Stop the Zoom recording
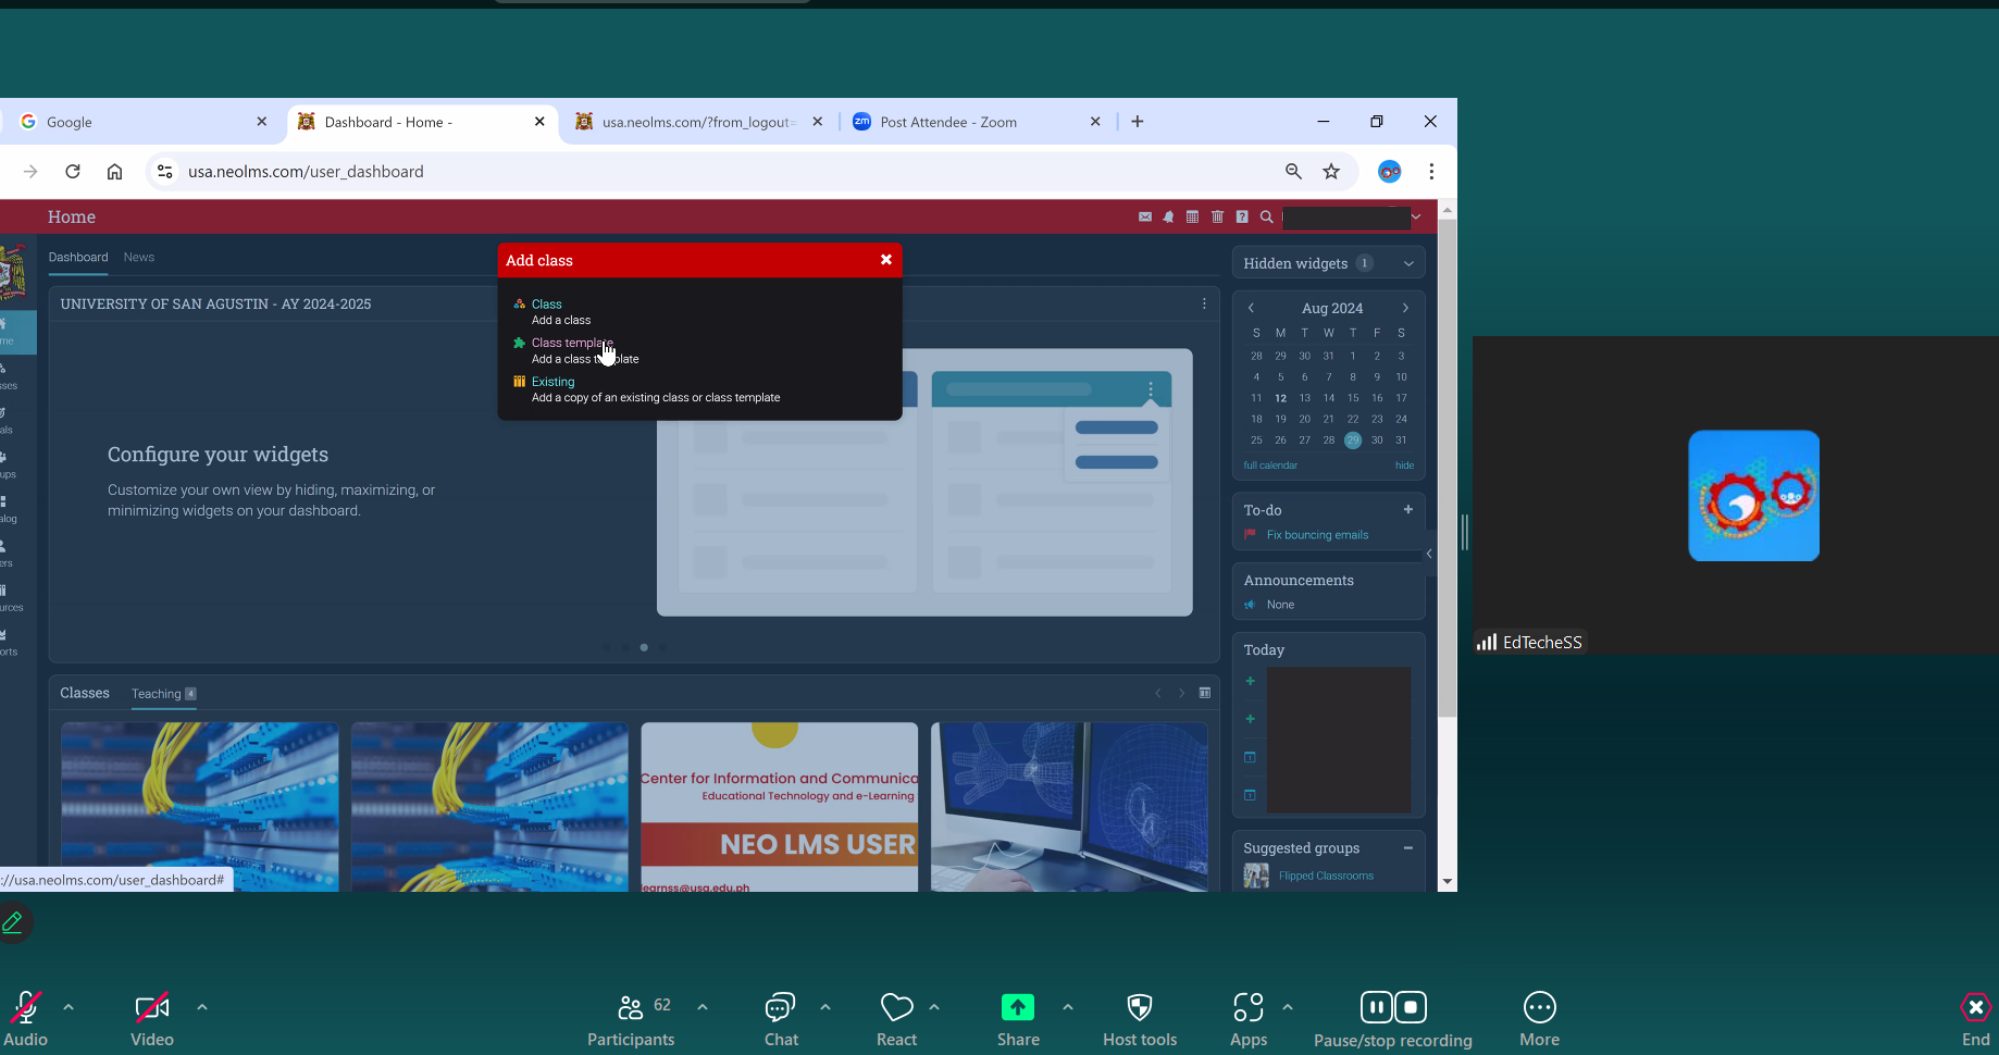The image size is (1999, 1055). pos(1410,1007)
